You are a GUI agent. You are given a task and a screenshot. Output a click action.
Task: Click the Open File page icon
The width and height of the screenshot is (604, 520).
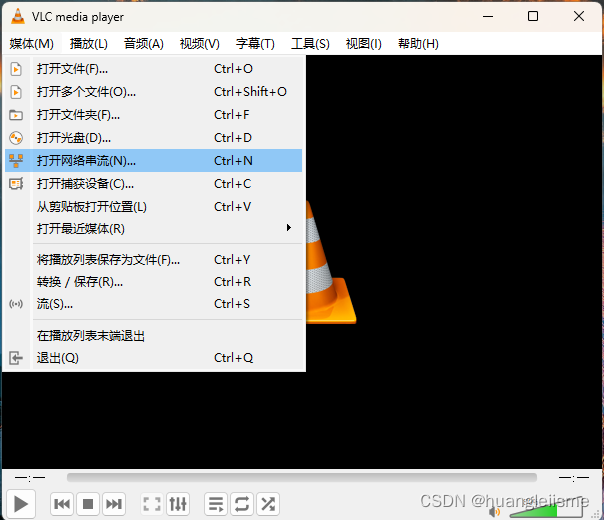(x=16, y=69)
